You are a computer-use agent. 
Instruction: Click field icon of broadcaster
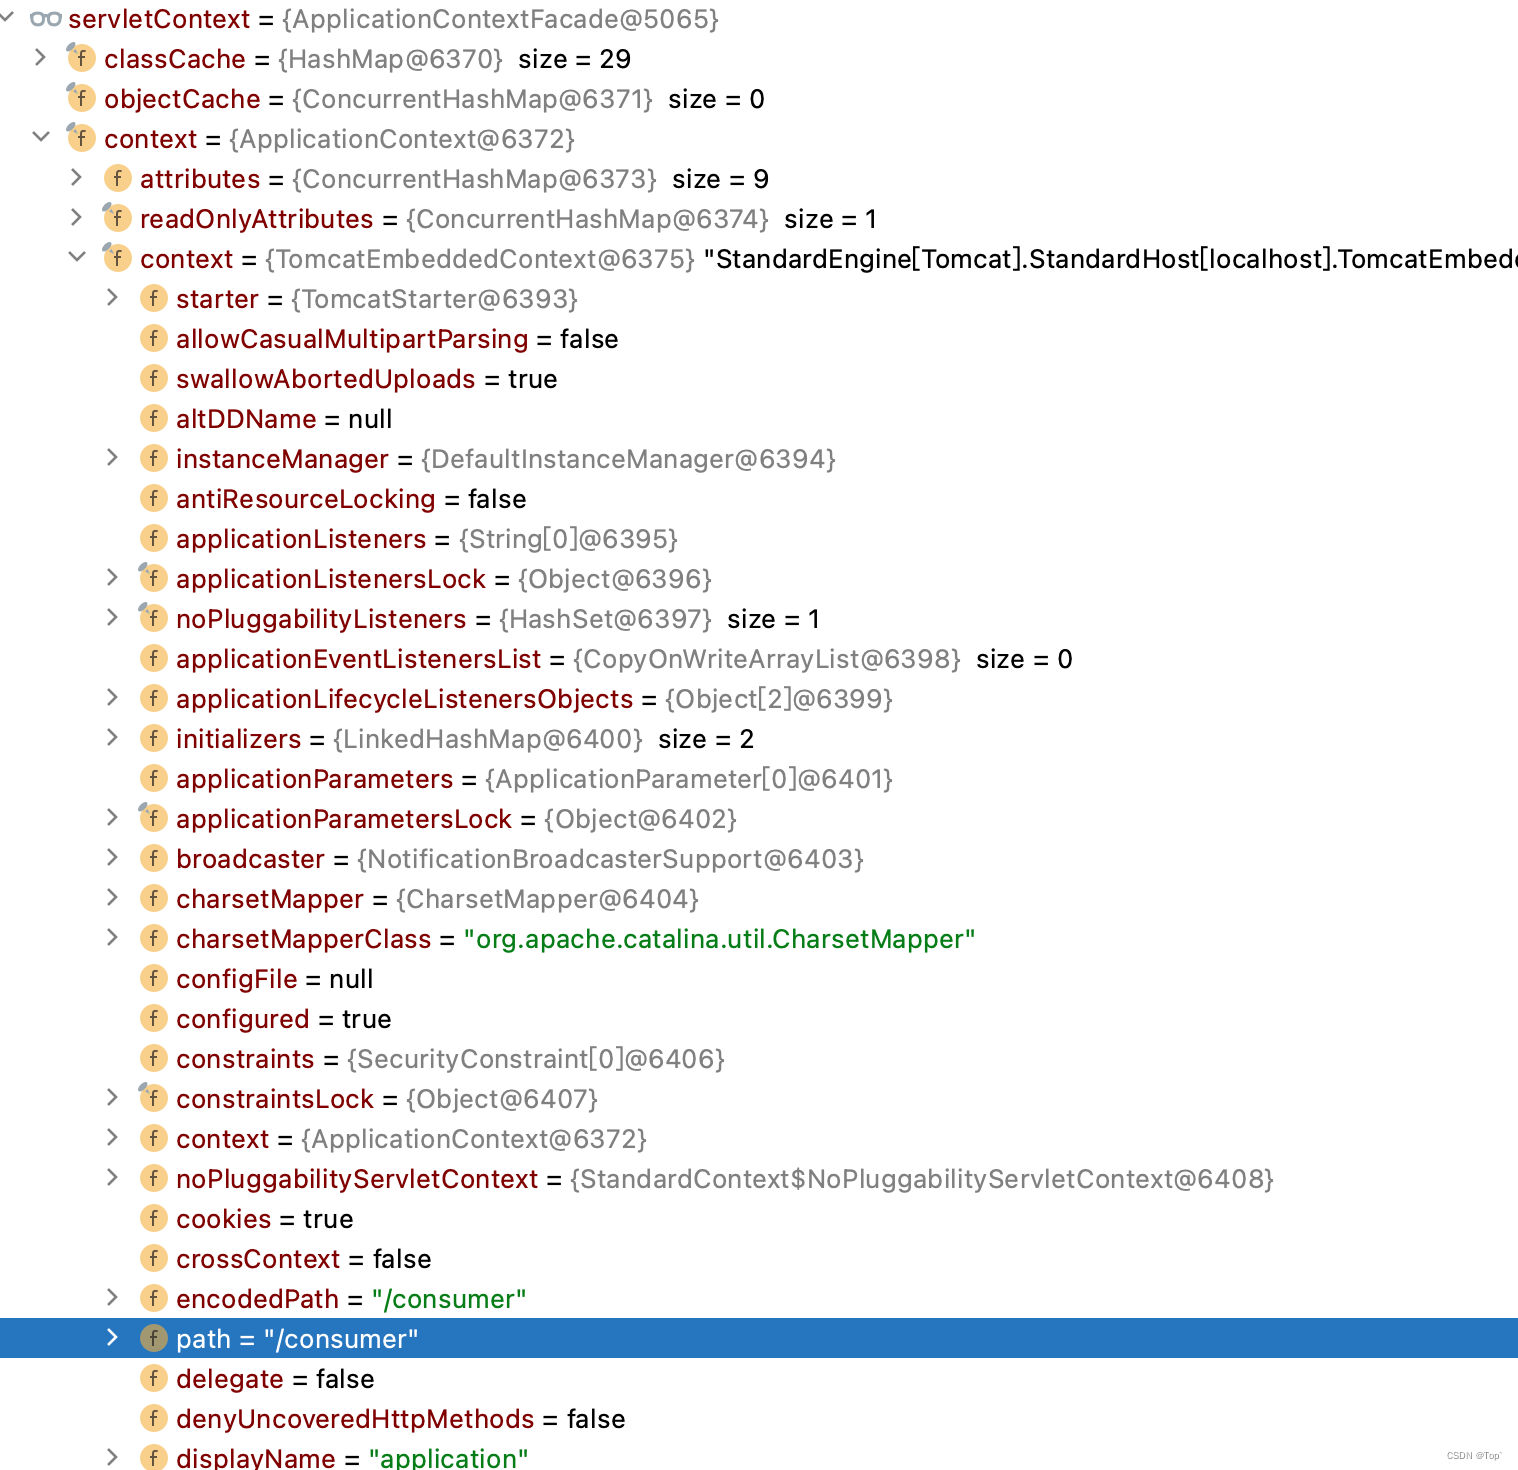click(153, 858)
